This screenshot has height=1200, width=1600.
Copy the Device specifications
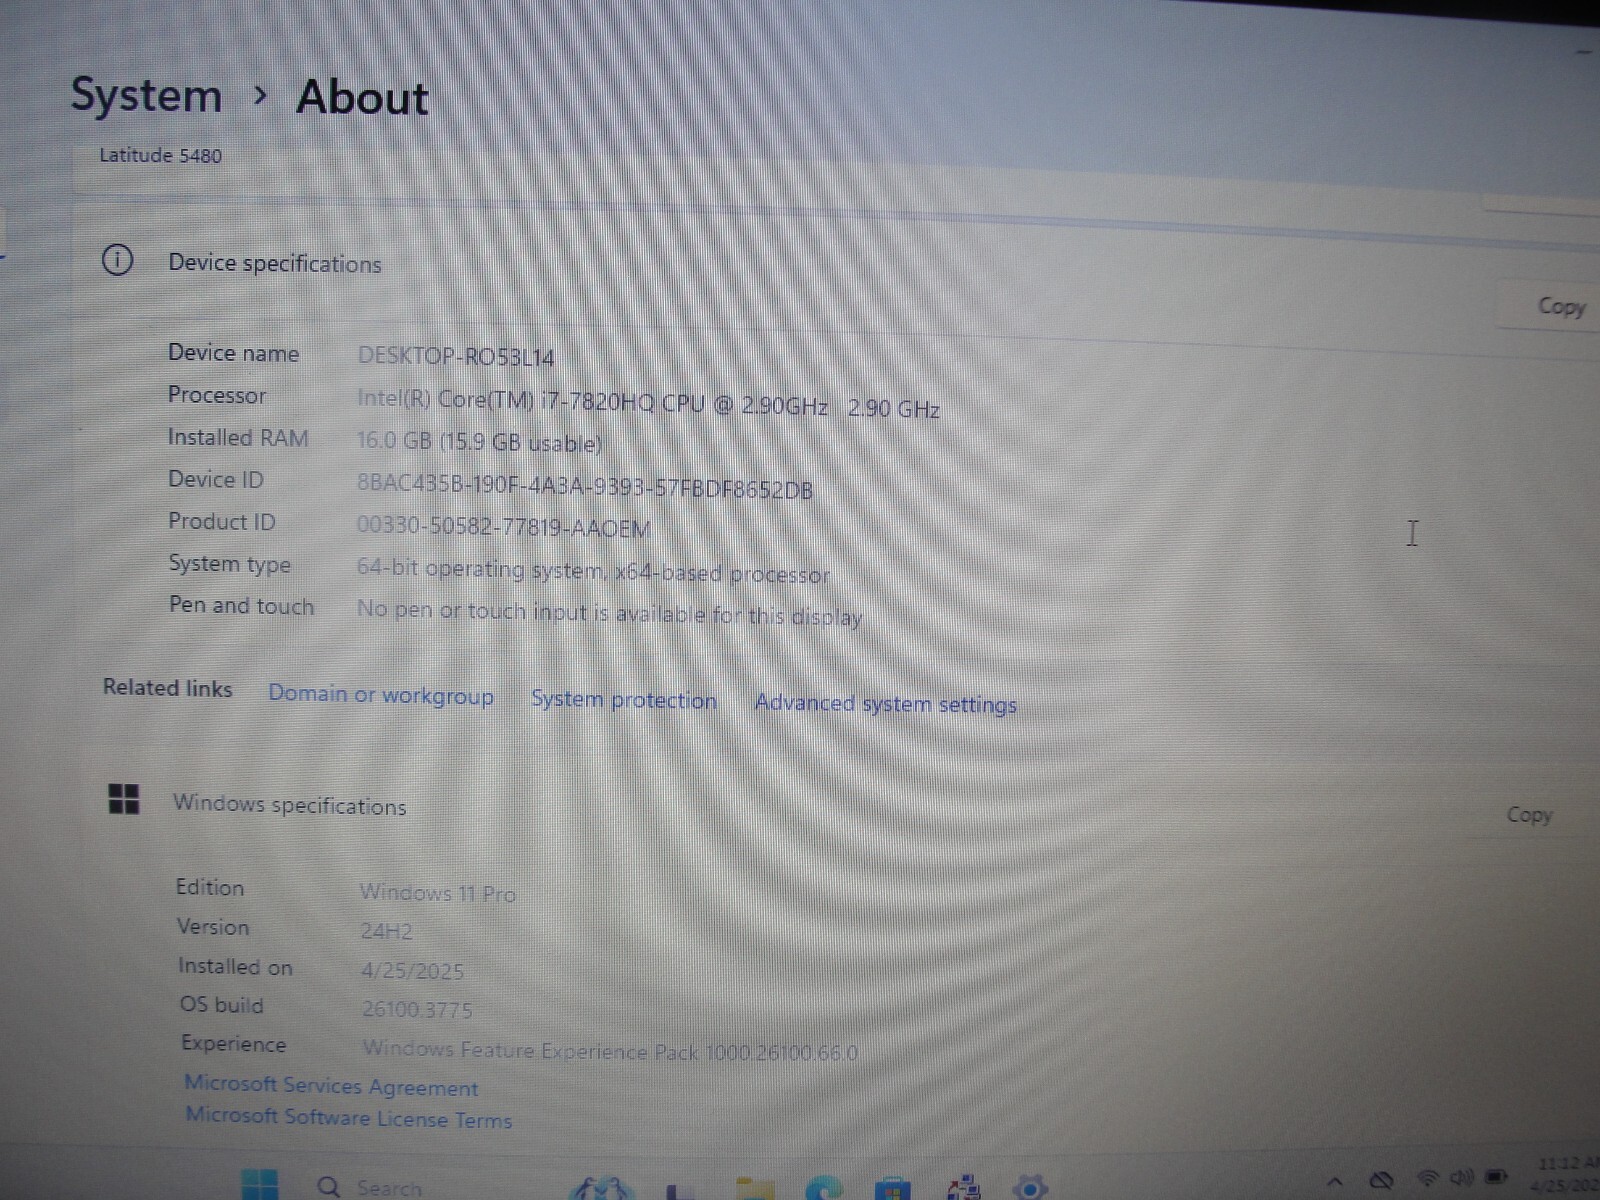[x=1561, y=306]
